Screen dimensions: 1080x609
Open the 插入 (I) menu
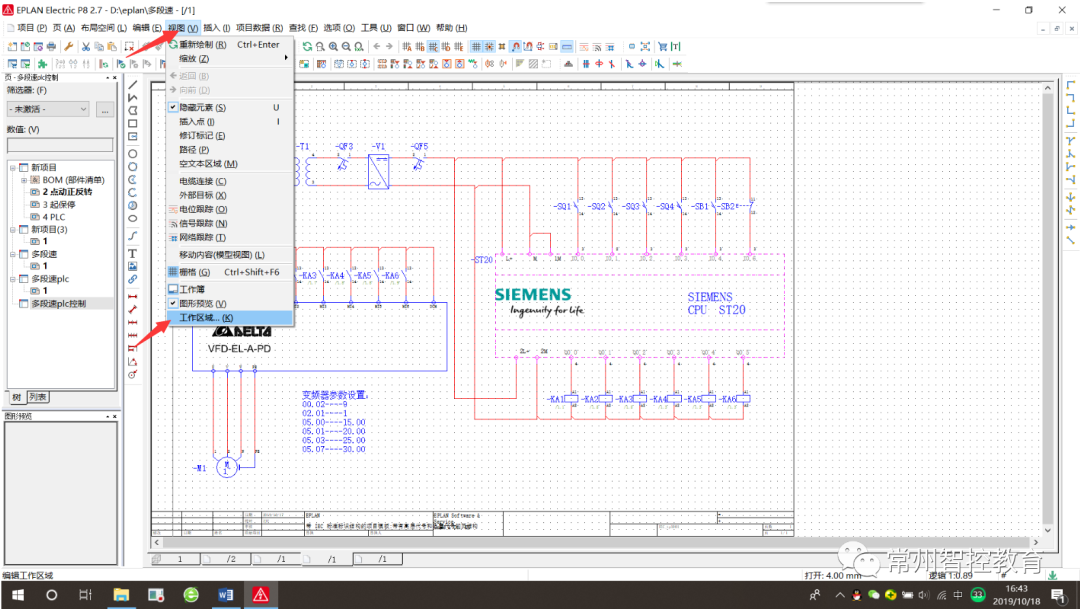(217, 28)
